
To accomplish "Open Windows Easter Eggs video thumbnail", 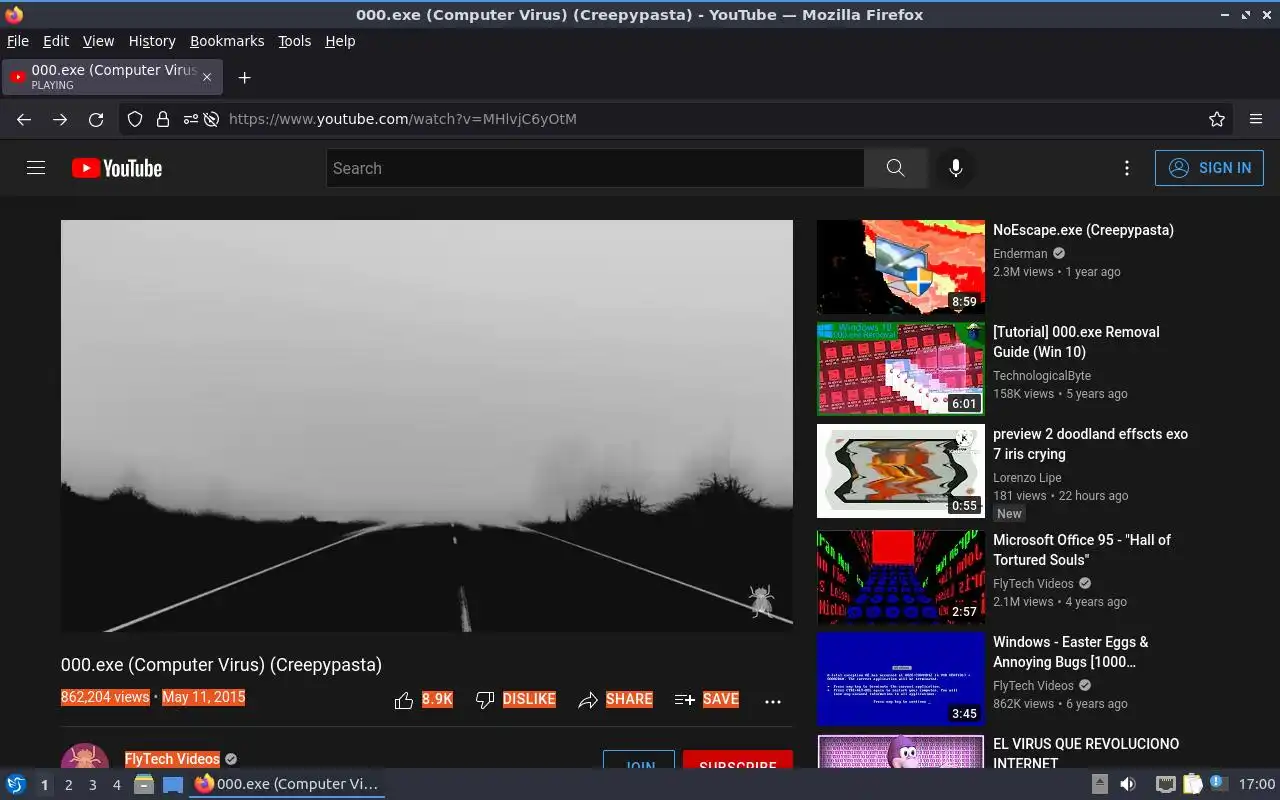I will point(901,679).
